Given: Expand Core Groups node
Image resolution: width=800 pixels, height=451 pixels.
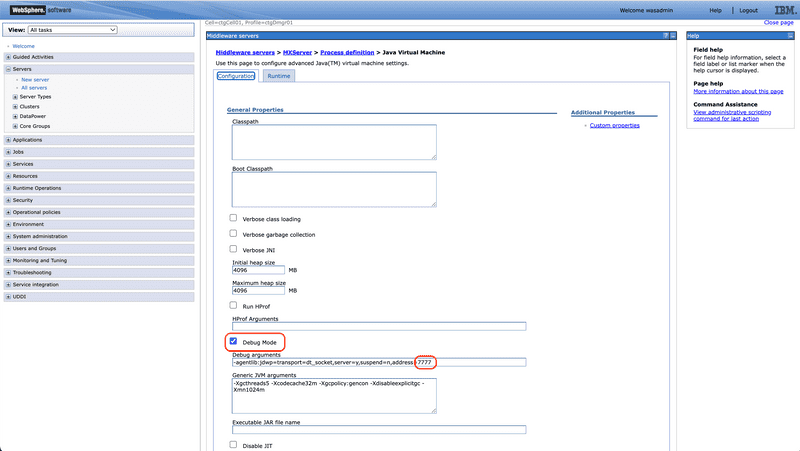Looking at the screenshot, I should point(15,126).
